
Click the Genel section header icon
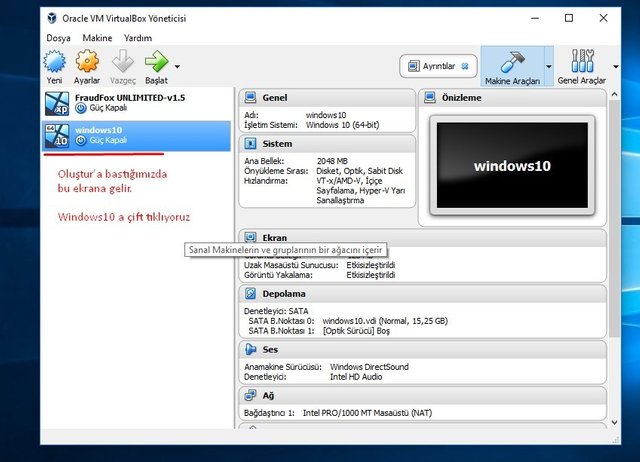pyautogui.click(x=250, y=98)
